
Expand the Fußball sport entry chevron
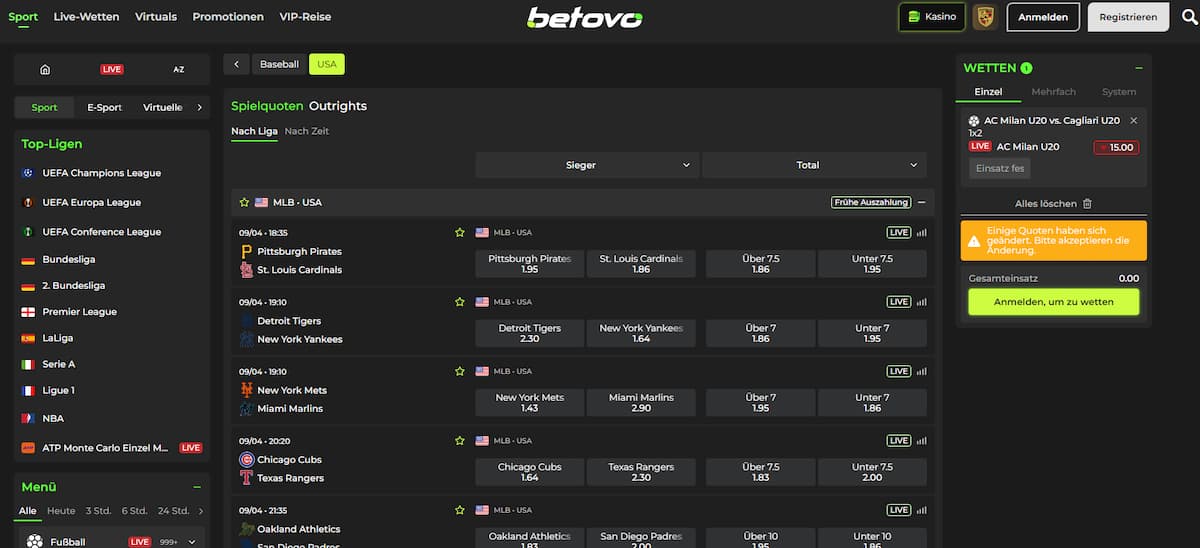click(x=191, y=542)
